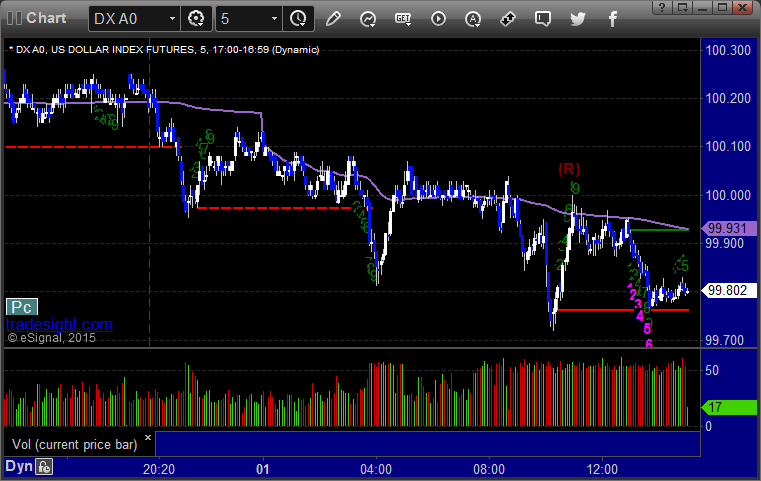
Task: Start bar replay play button
Action: click(x=438, y=19)
